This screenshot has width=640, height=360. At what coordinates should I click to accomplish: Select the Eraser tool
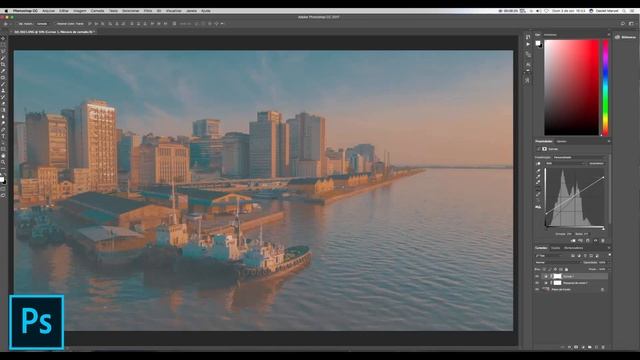pos(3,104)
